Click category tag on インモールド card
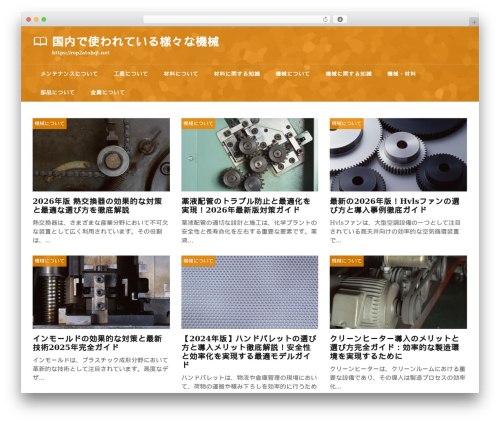The width and height of the screenshot is (500, 423). point(50,261)
